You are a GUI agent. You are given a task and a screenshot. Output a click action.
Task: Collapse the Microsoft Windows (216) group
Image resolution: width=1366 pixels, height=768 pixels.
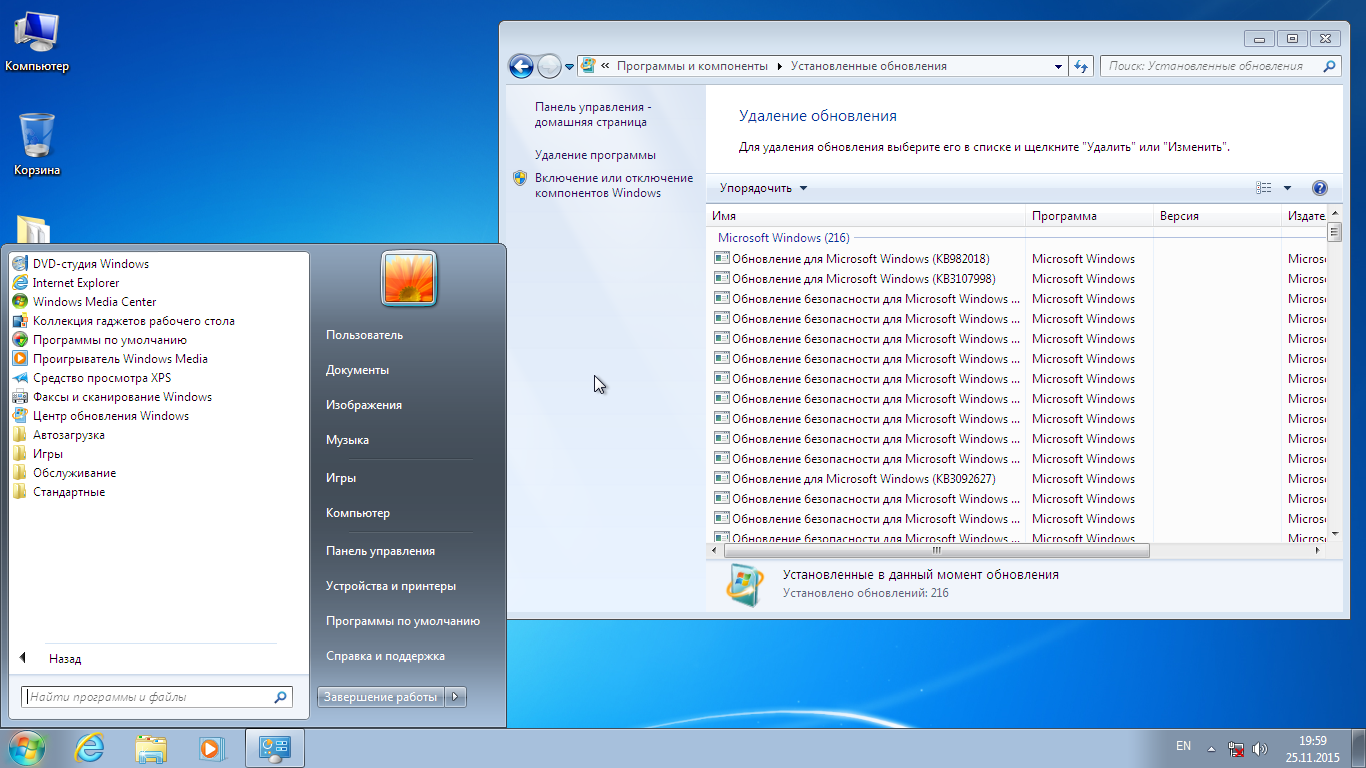tap(784, 238)
